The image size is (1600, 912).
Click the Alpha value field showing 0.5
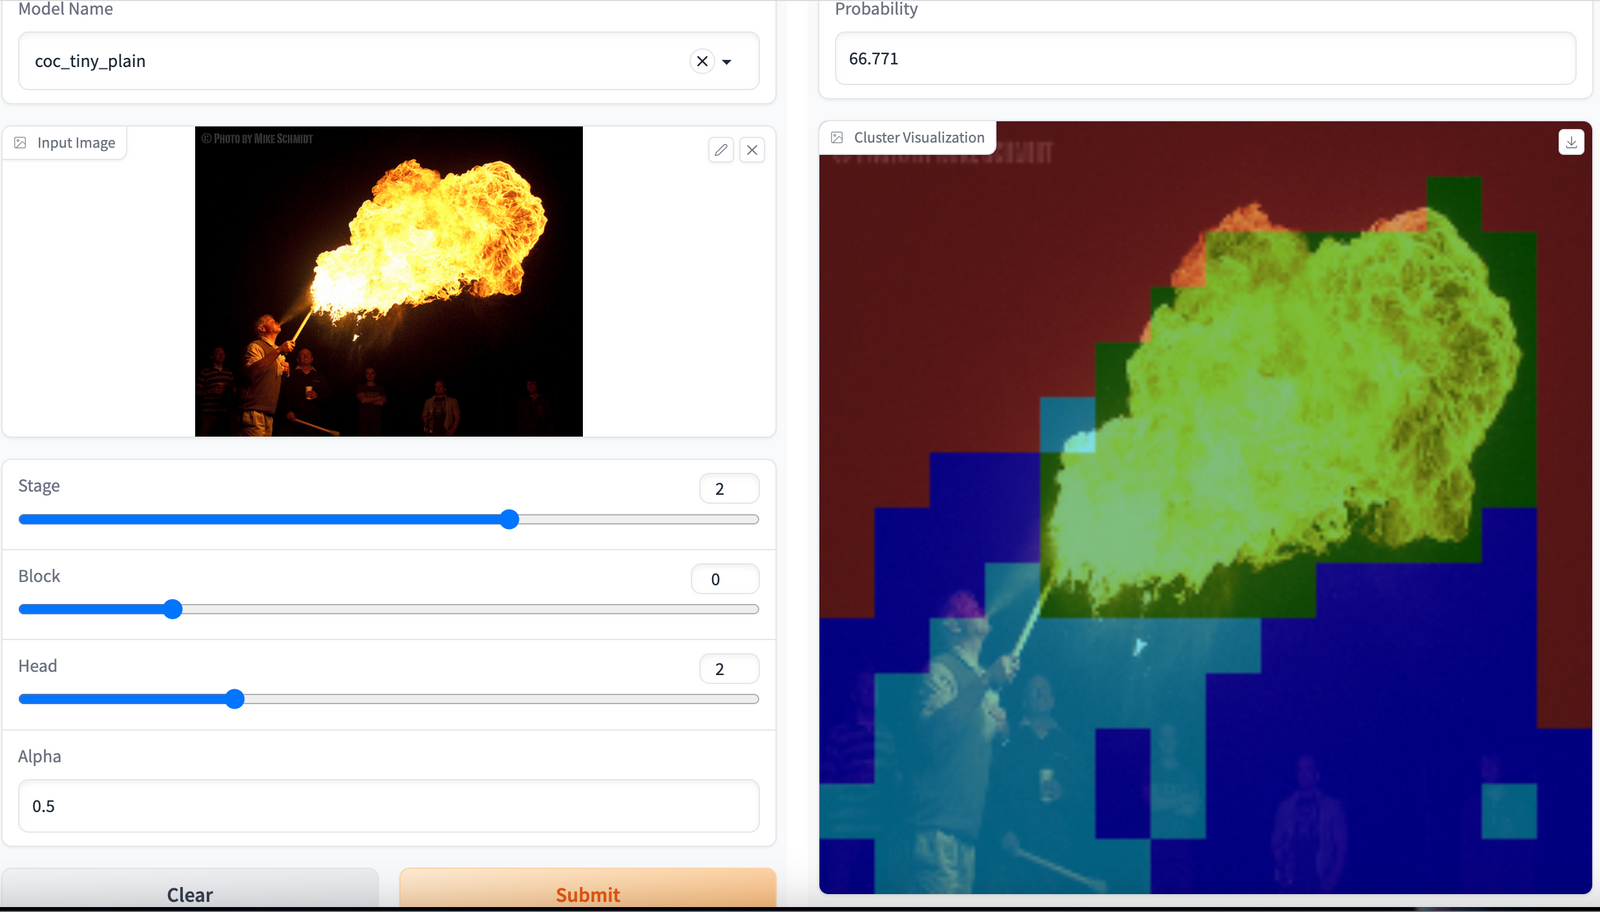coord(388,806)
